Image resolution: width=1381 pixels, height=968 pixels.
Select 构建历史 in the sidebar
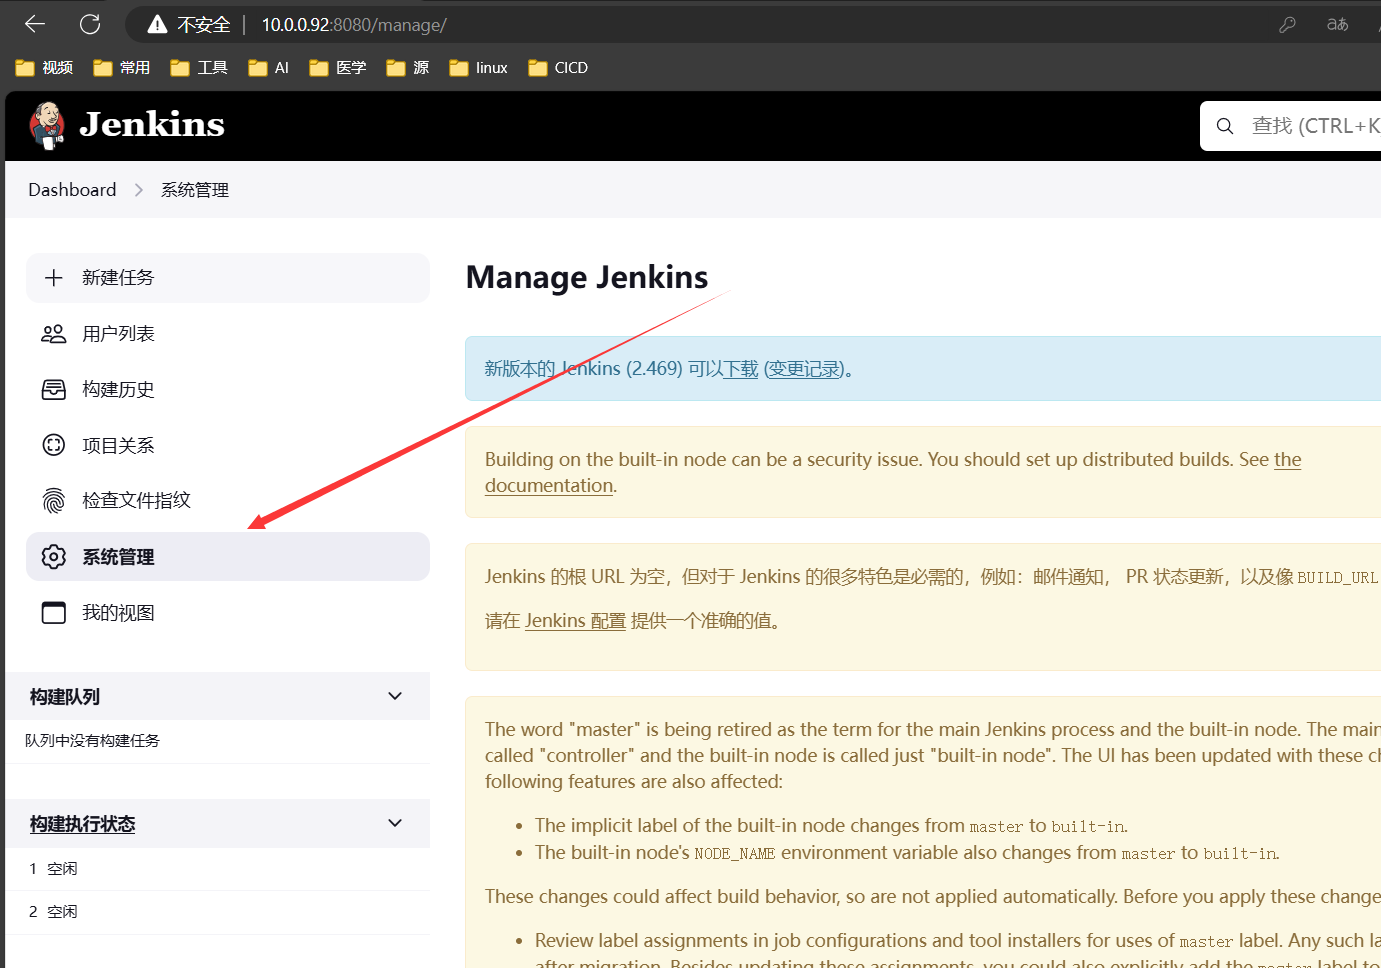228,390
